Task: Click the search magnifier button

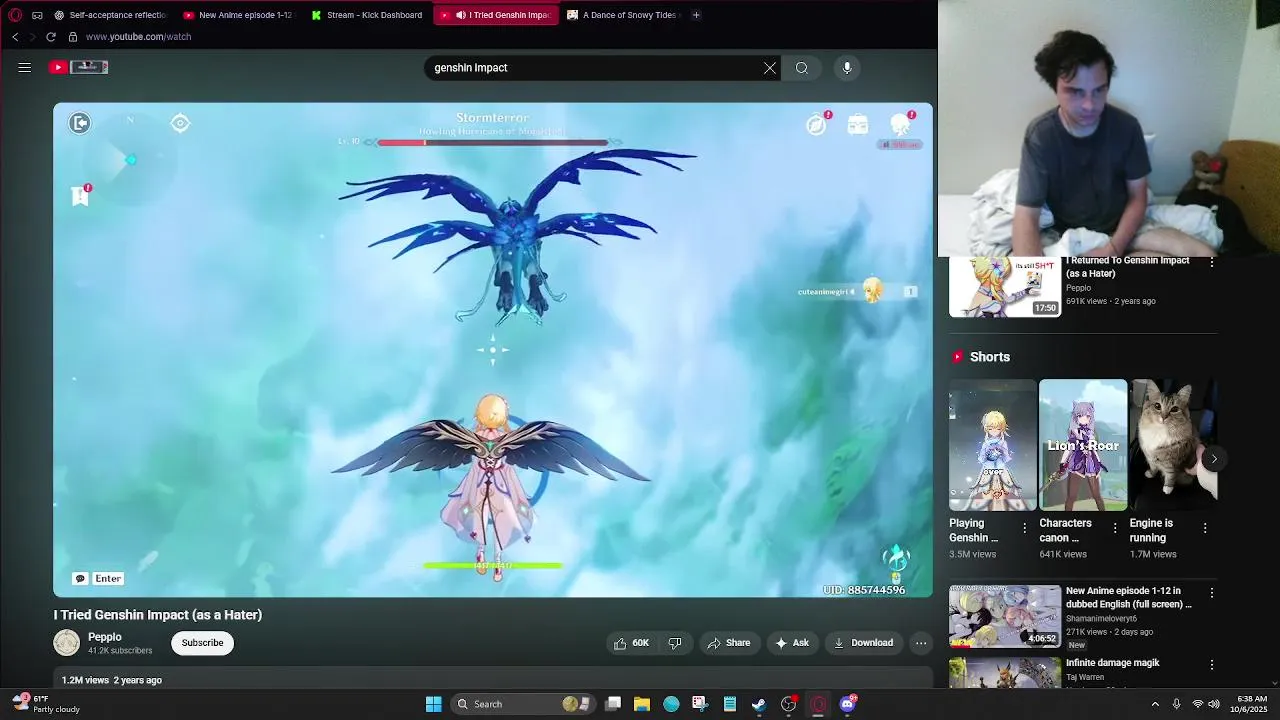Action: pyautogui.click(x=802, y=68)
